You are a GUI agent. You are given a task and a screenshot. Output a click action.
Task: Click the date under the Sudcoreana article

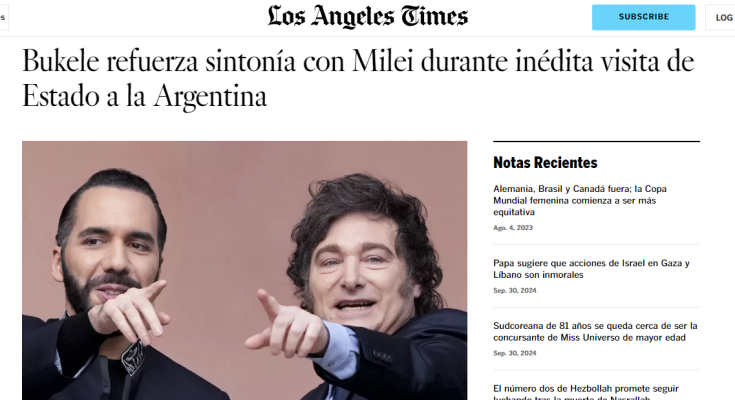click(514, 353)
